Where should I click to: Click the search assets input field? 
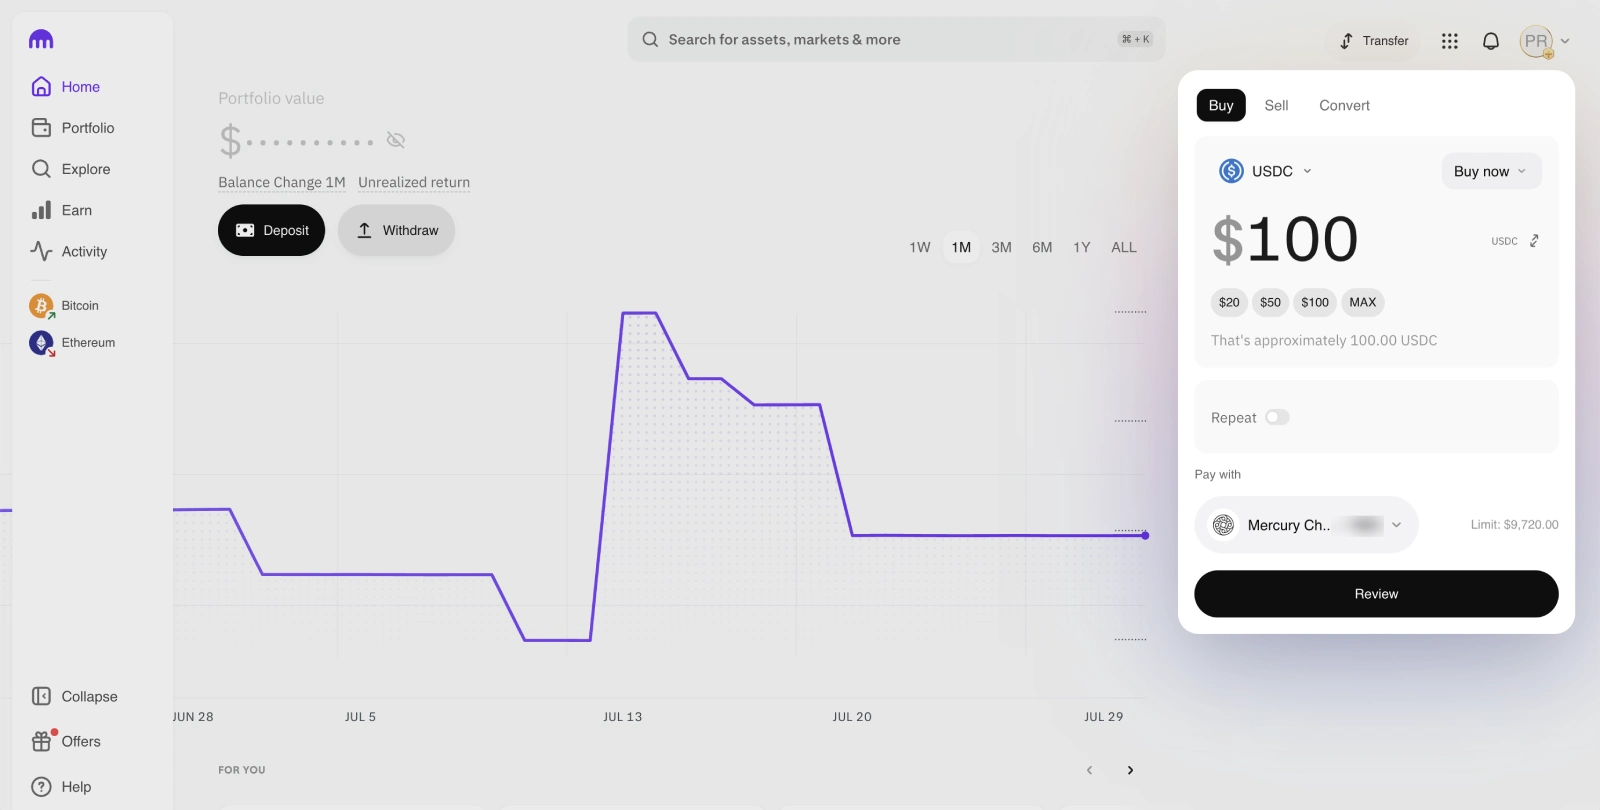pos(896,40)
